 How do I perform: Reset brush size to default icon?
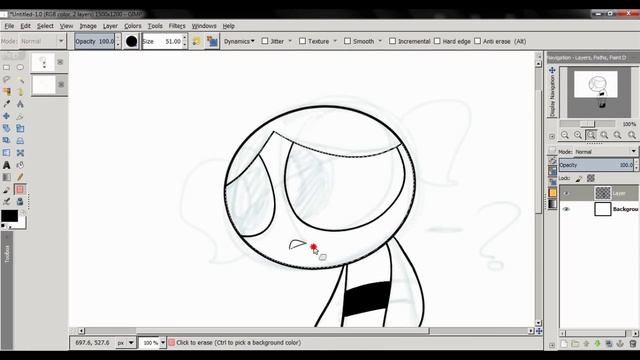[197, 41]
